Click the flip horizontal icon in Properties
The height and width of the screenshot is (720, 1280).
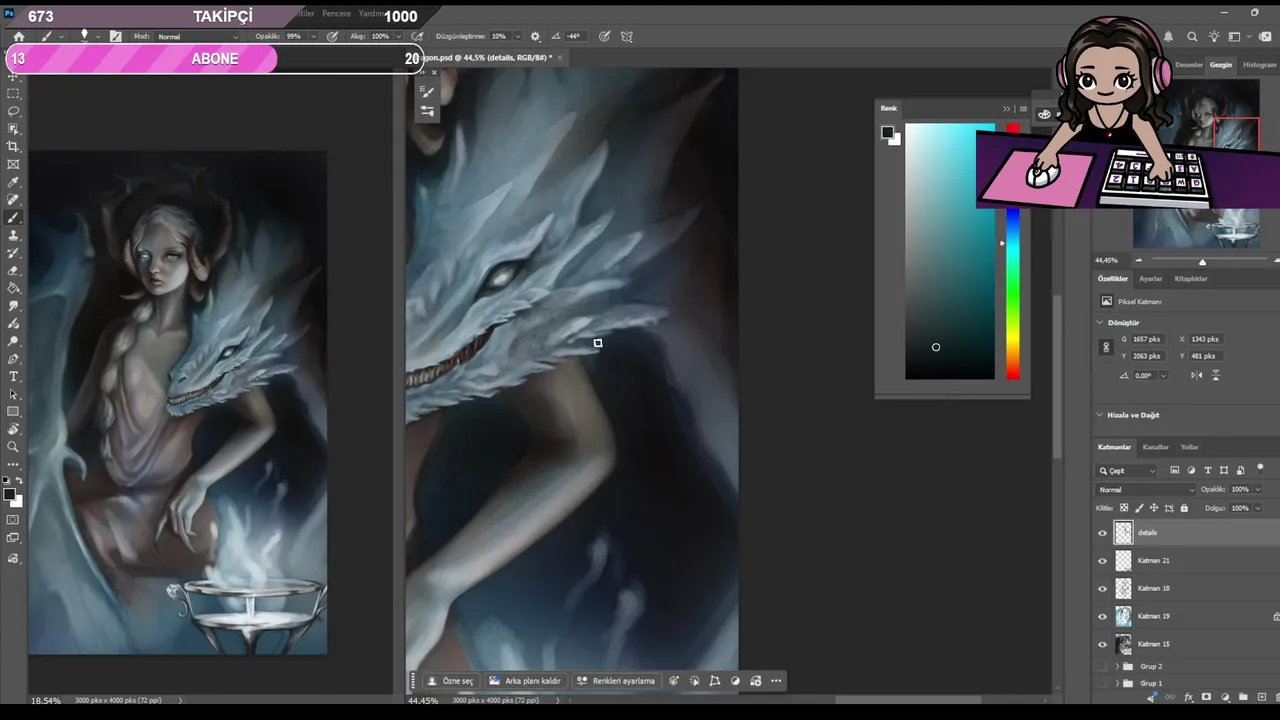(1198, 375)
